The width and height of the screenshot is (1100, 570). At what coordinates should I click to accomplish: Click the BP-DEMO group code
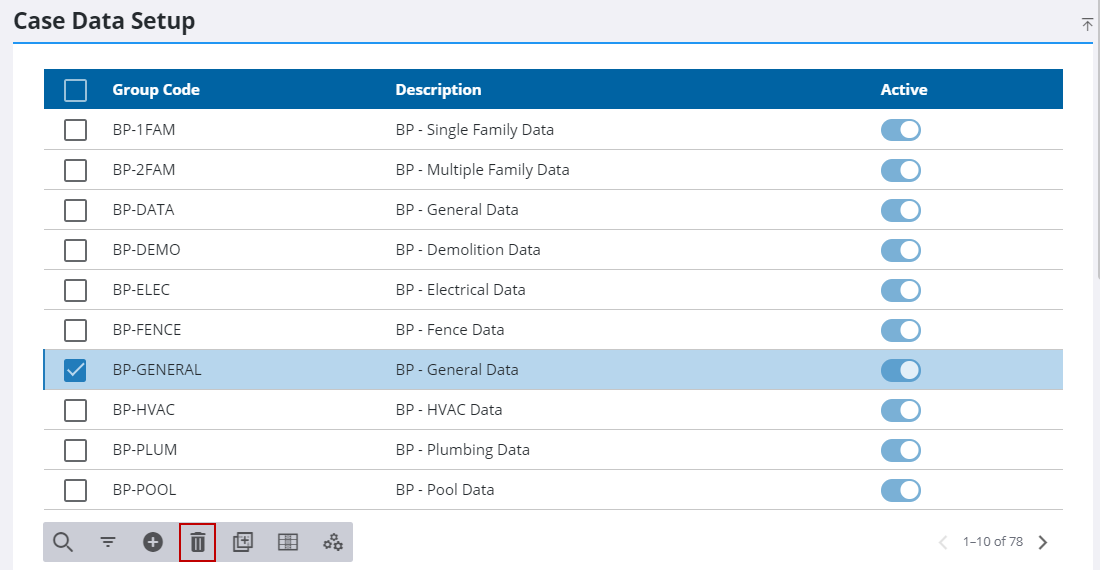pyautogui.click(x=146, y=250)
